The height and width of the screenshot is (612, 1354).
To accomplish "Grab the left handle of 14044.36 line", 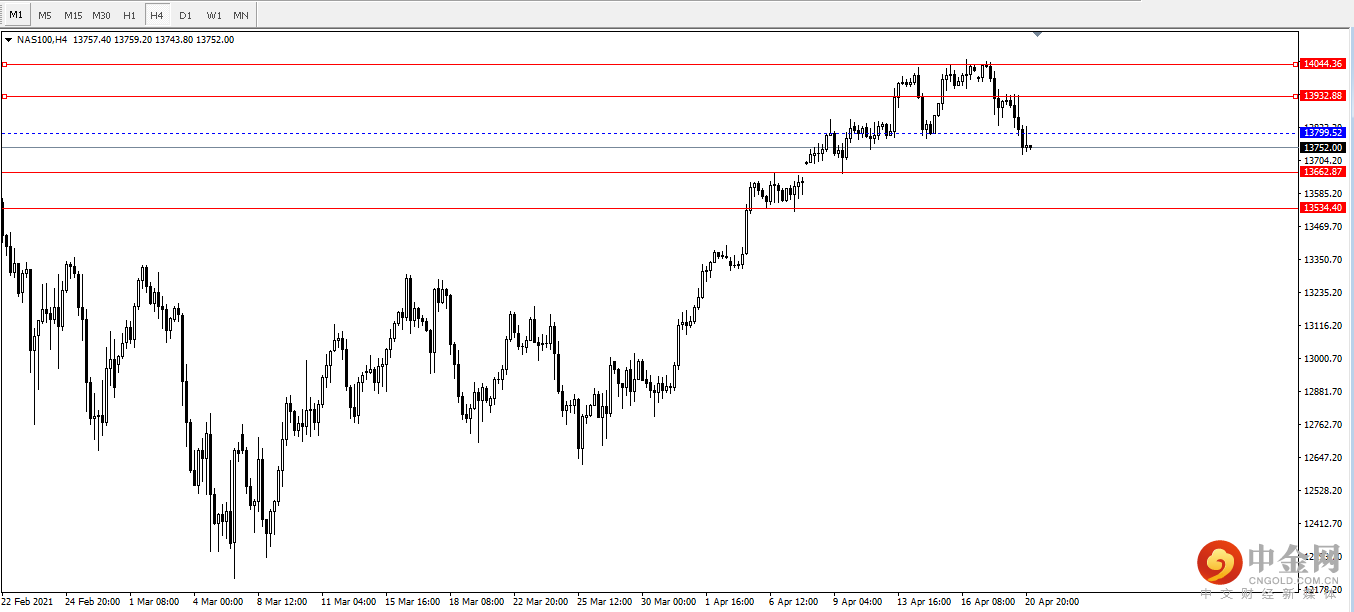I will (x=4, y=64).
